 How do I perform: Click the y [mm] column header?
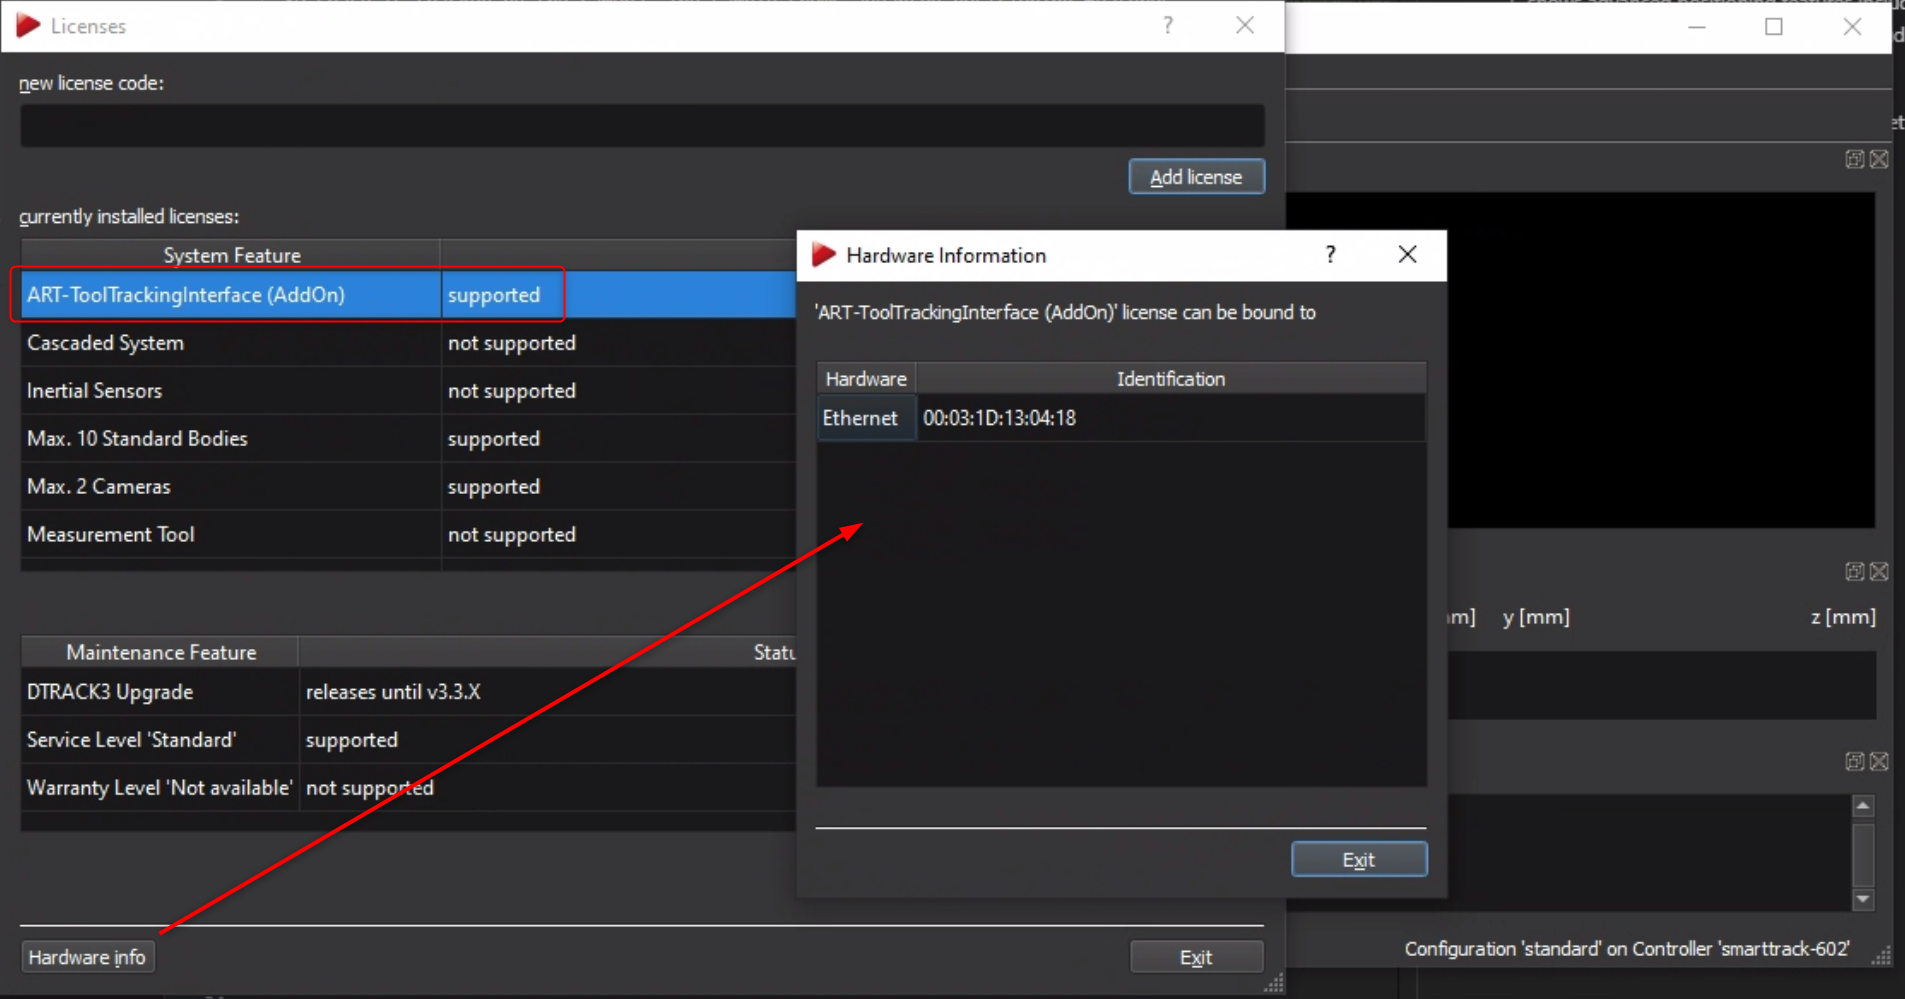pos(1536,617)
